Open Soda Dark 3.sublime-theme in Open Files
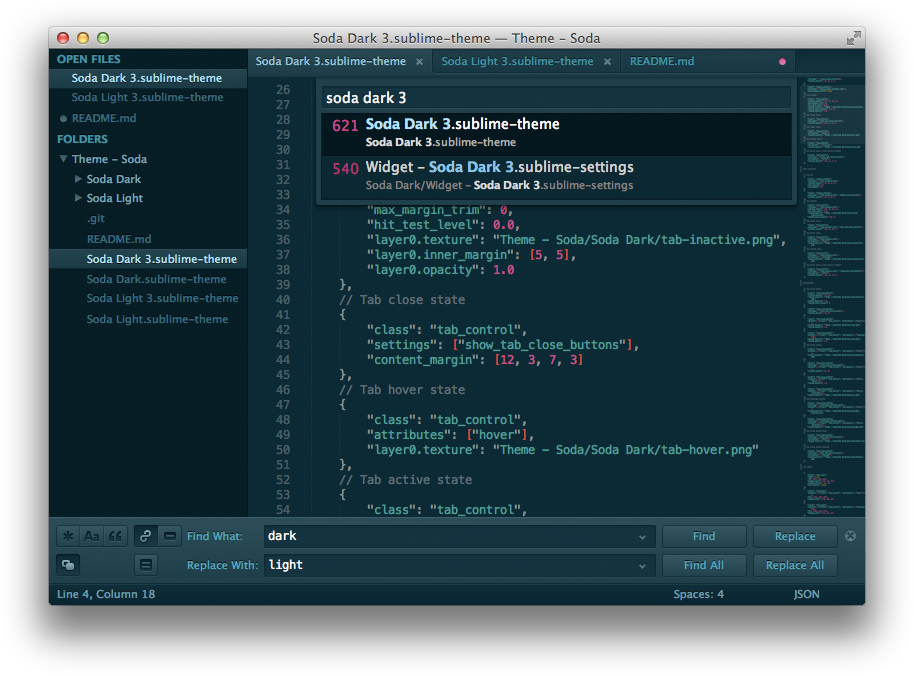914x676 pixels. click(148, 78)
